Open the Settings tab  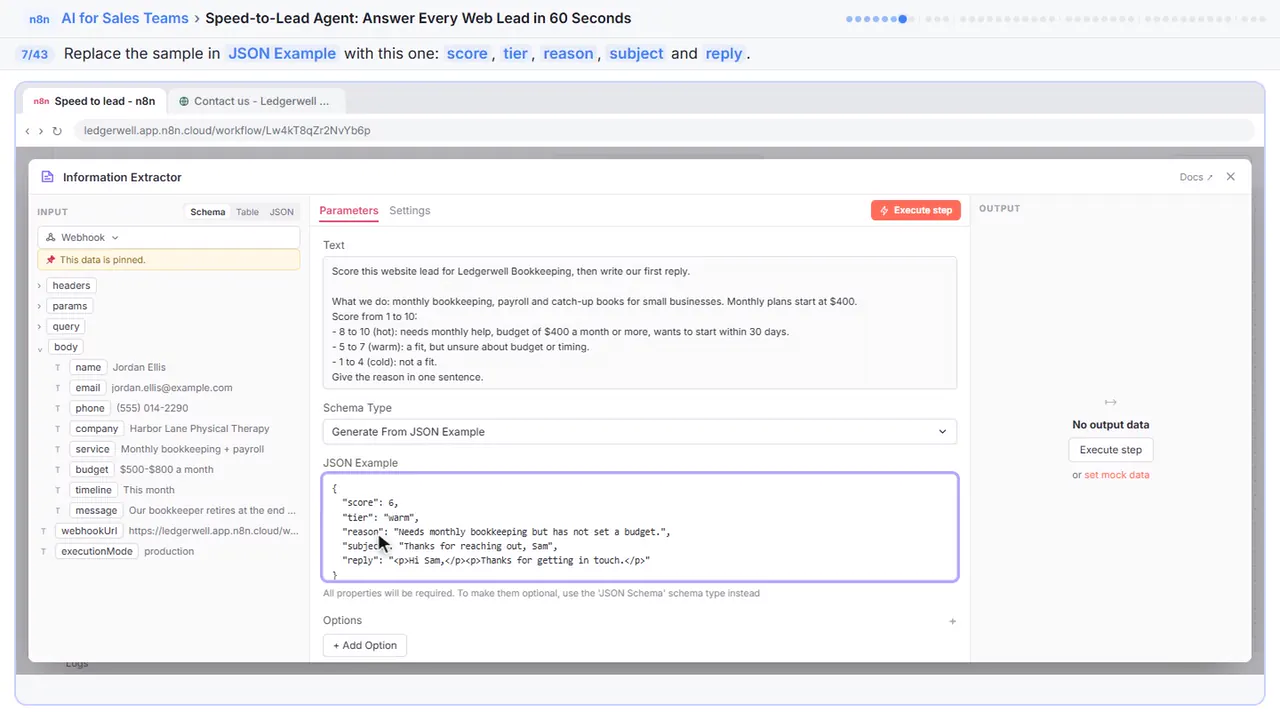pos(410,211)
